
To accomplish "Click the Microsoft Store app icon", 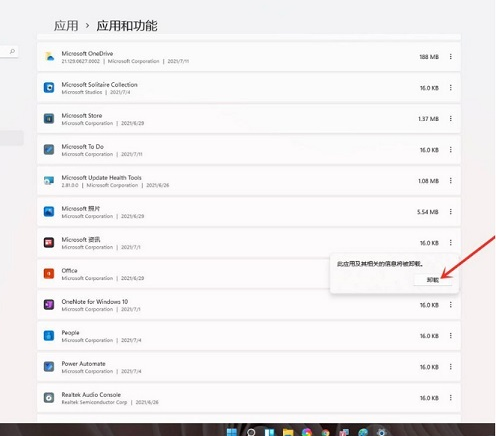I will [49, 118].
